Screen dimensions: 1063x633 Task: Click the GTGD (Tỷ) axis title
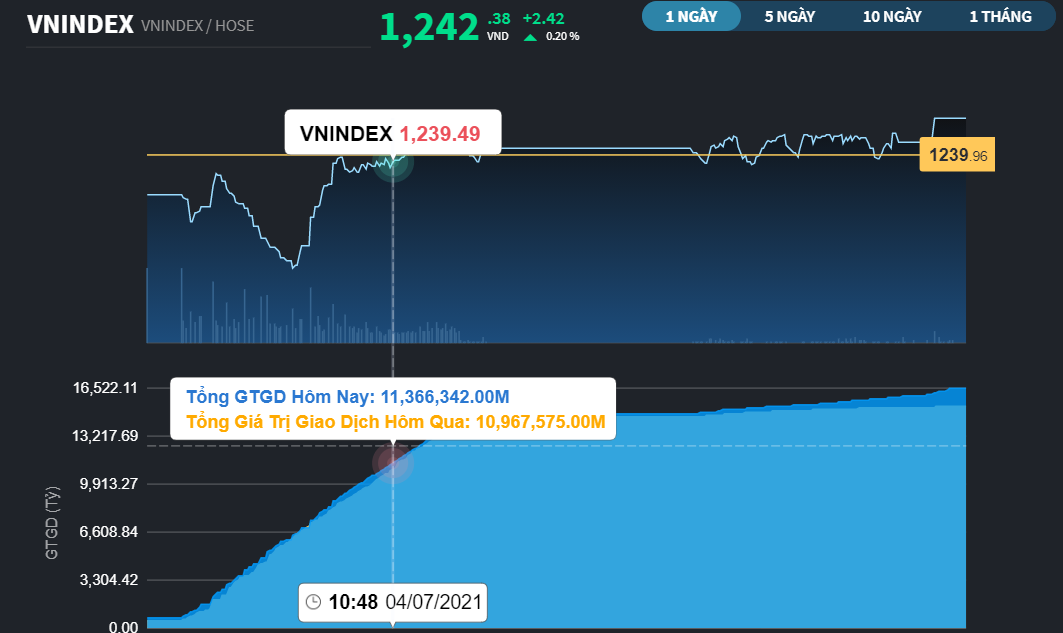tap(52, 523)
